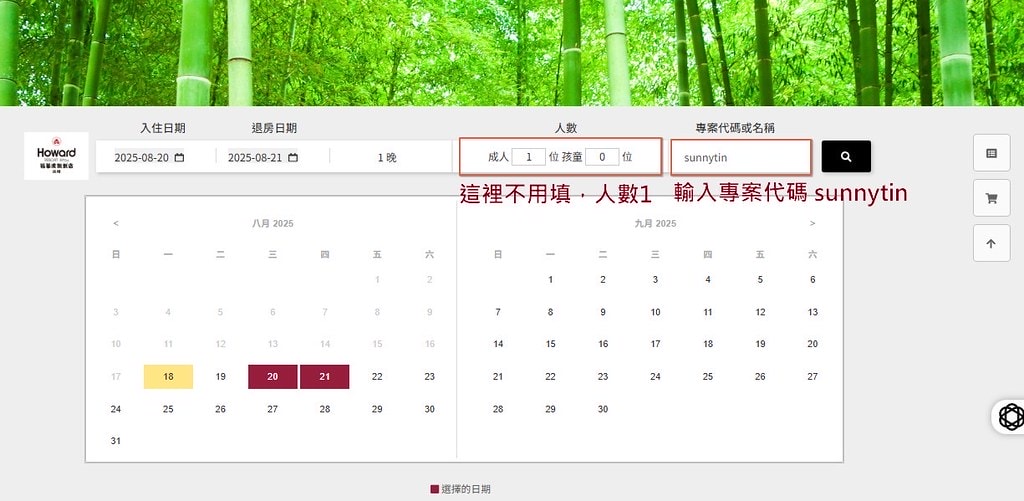Select August 20 in the calendar
The width and height of the screenshot is (1024, 501).
[273, 376]
